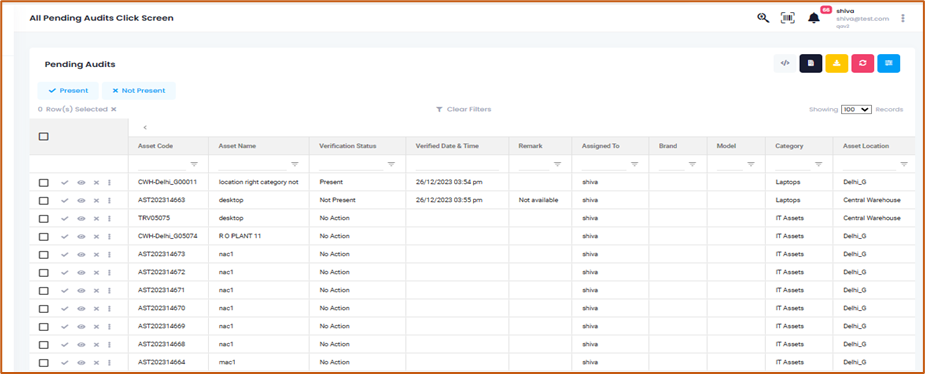Click the yellow download button
Viewport: 925px width, 374px height.
(x=837, y=63)
